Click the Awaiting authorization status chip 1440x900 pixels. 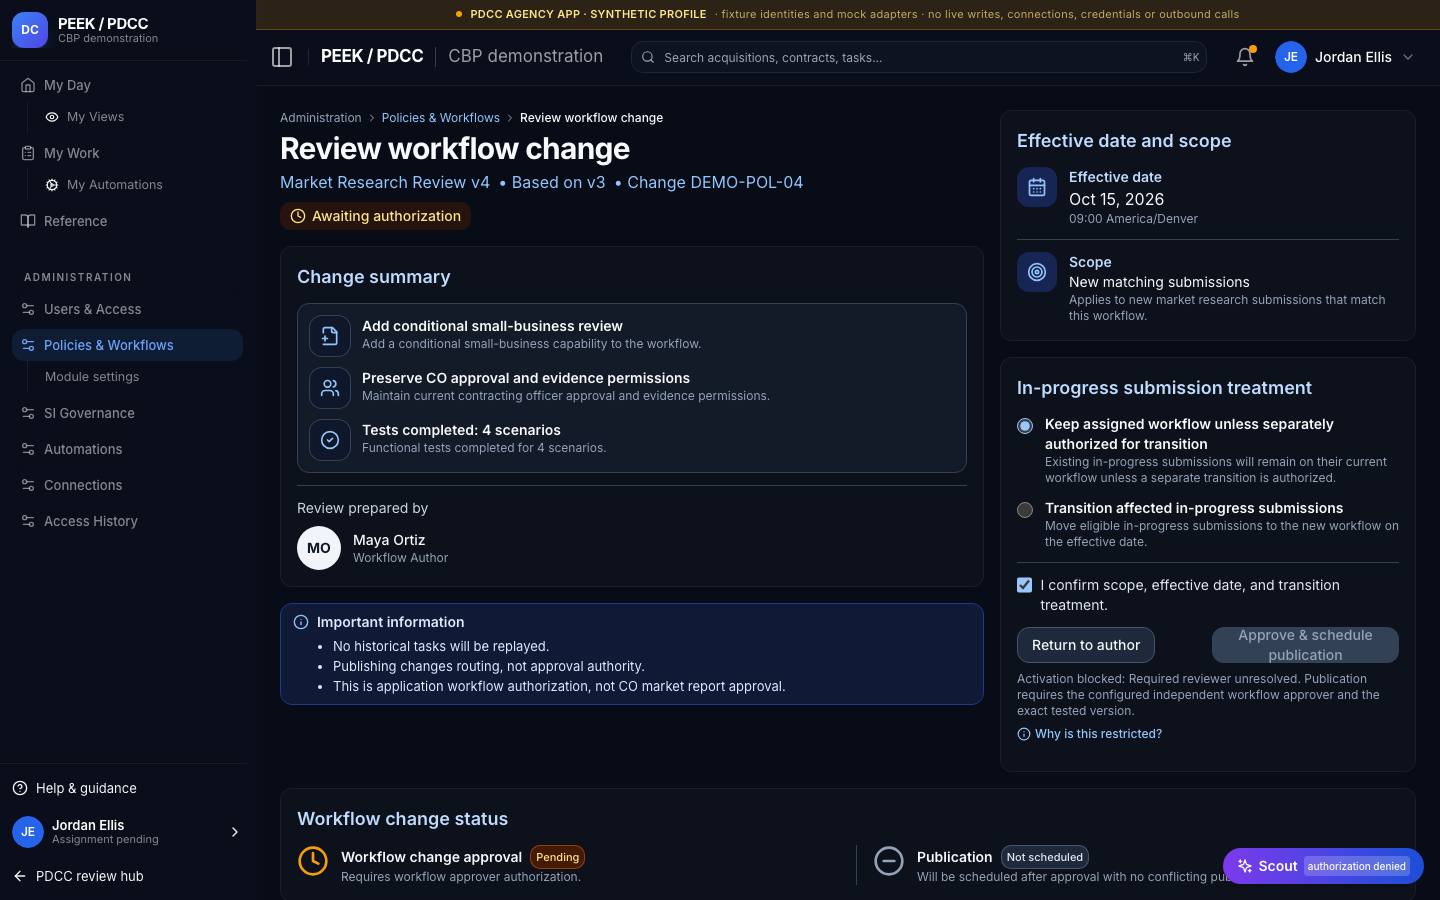(x=375, y=216)
